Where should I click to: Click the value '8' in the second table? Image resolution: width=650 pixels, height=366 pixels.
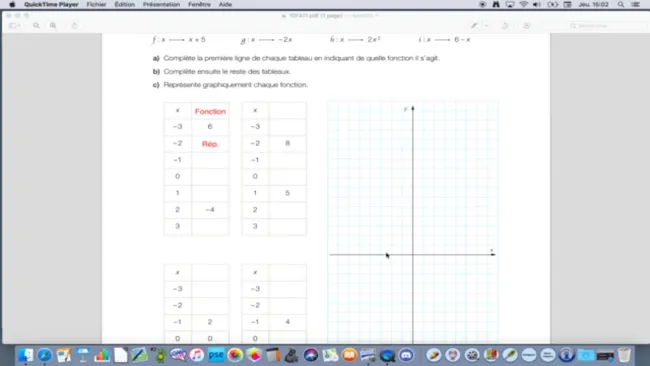coord(287,143)
